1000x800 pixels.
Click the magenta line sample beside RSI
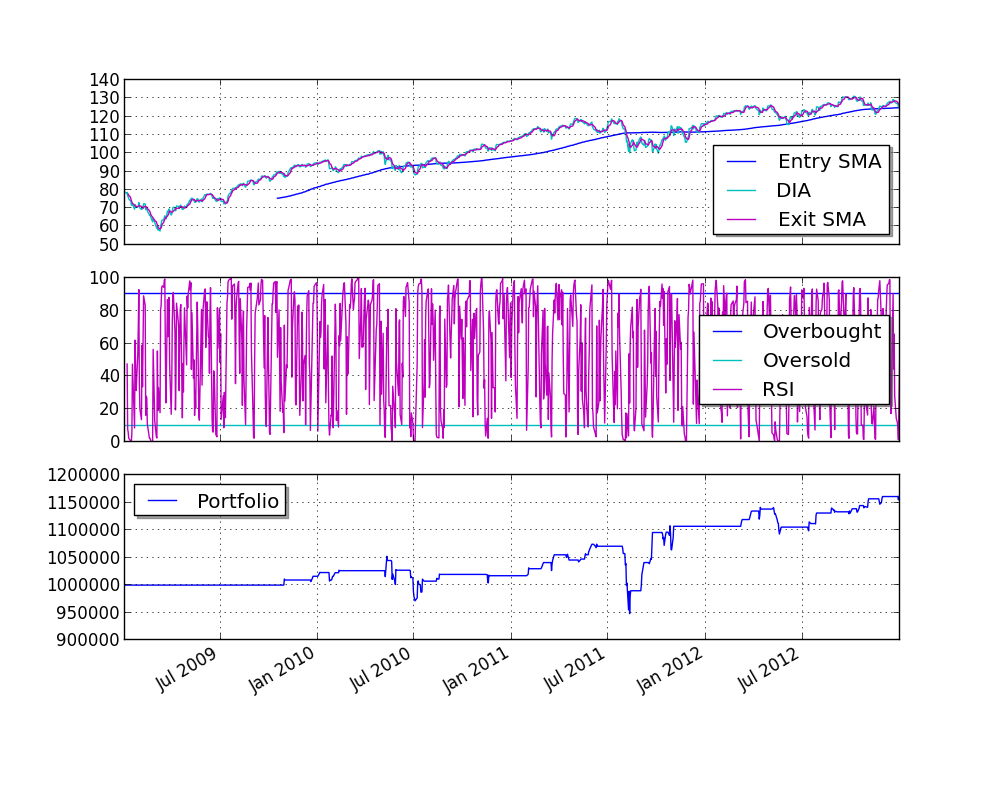click(728, 389)
